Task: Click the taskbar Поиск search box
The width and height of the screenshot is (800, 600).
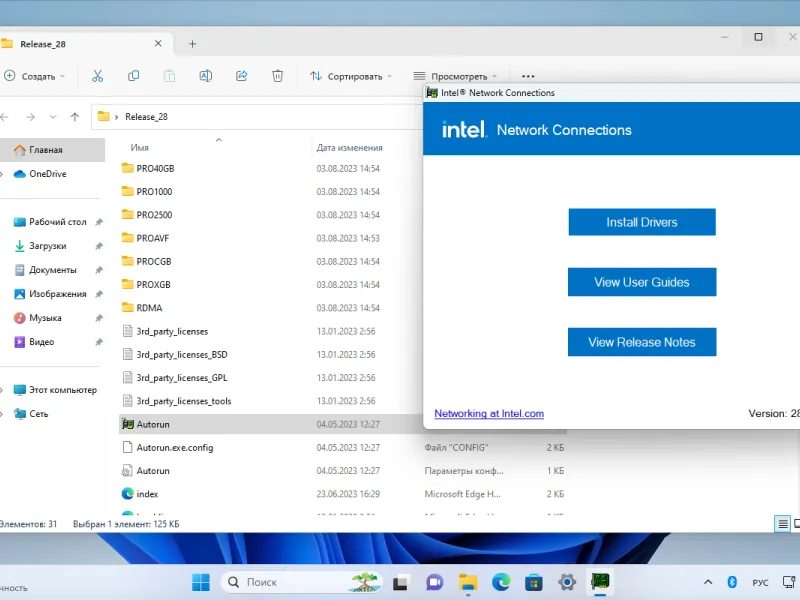Action: tap(301, 582)
